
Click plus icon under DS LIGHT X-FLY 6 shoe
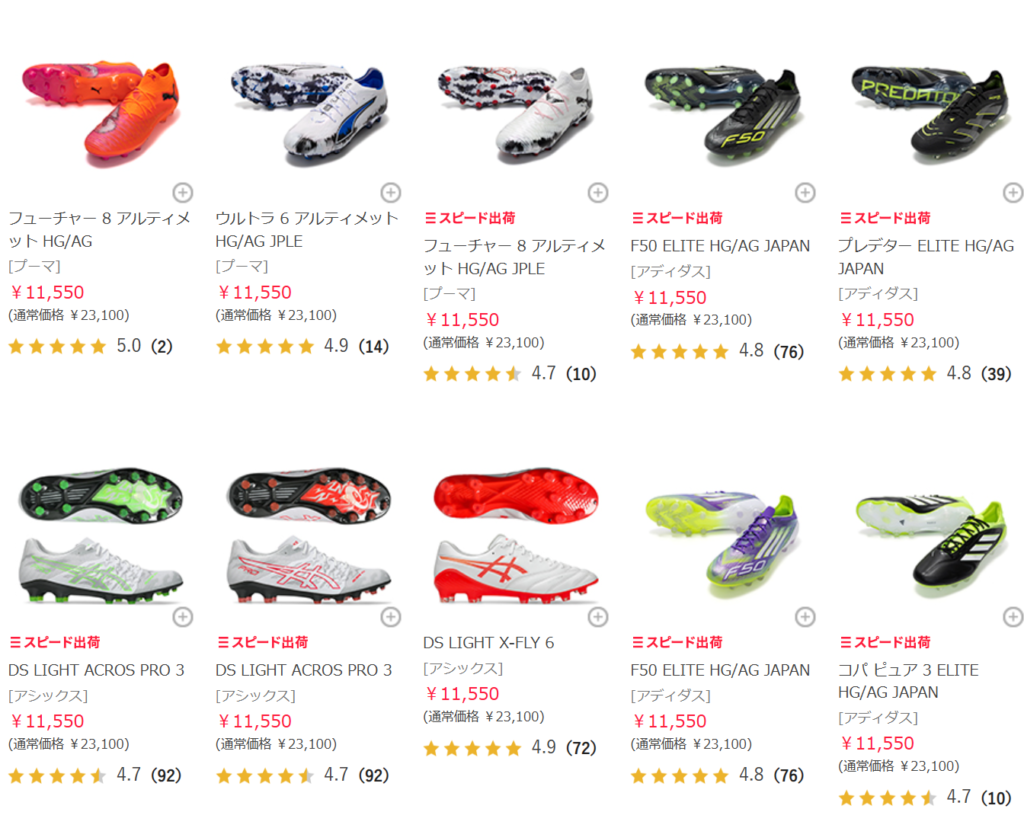tap(598, 616)
